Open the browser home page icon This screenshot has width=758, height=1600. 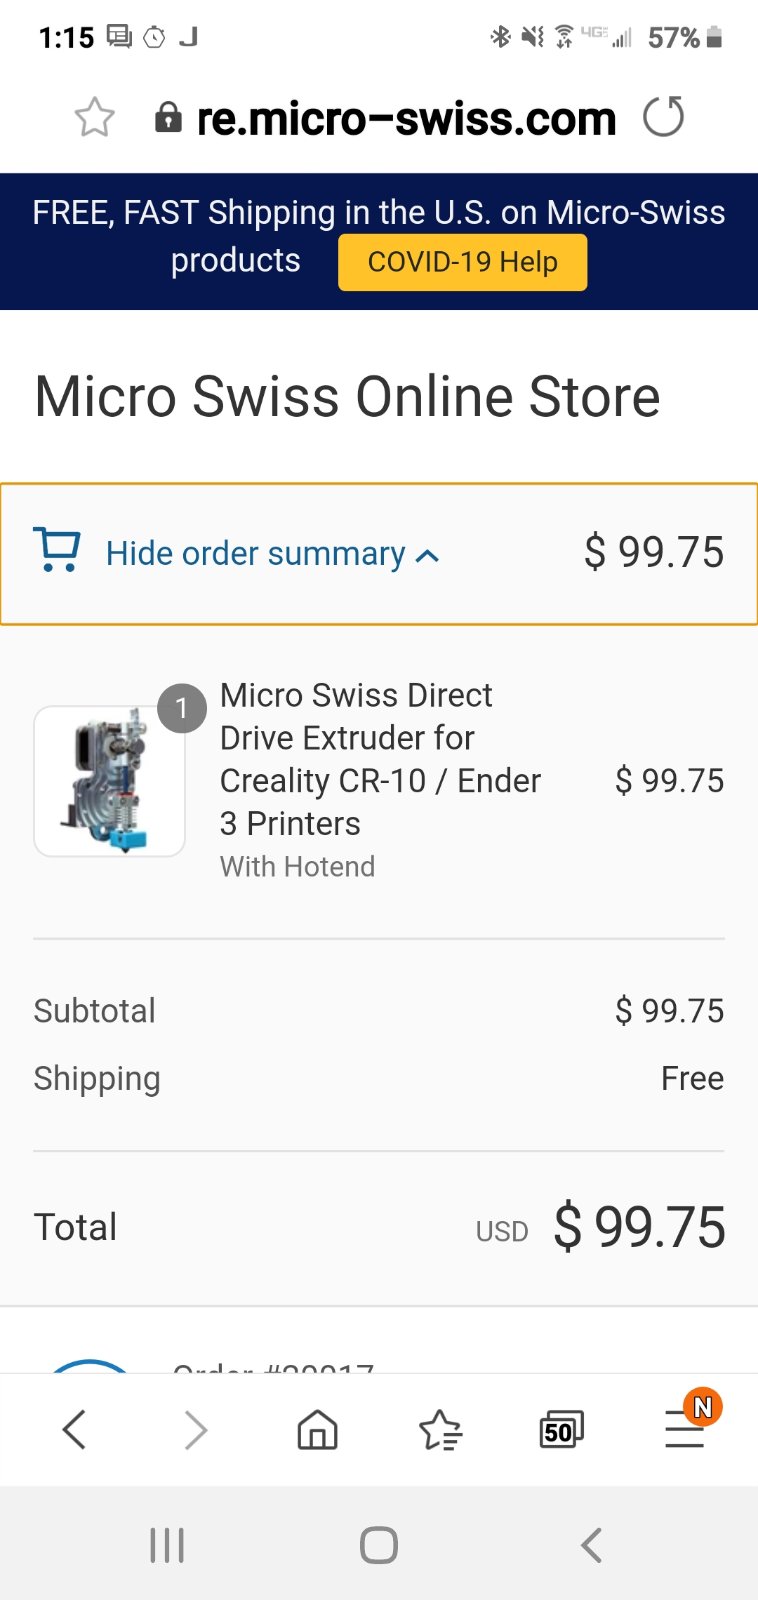pos(317,1430)
